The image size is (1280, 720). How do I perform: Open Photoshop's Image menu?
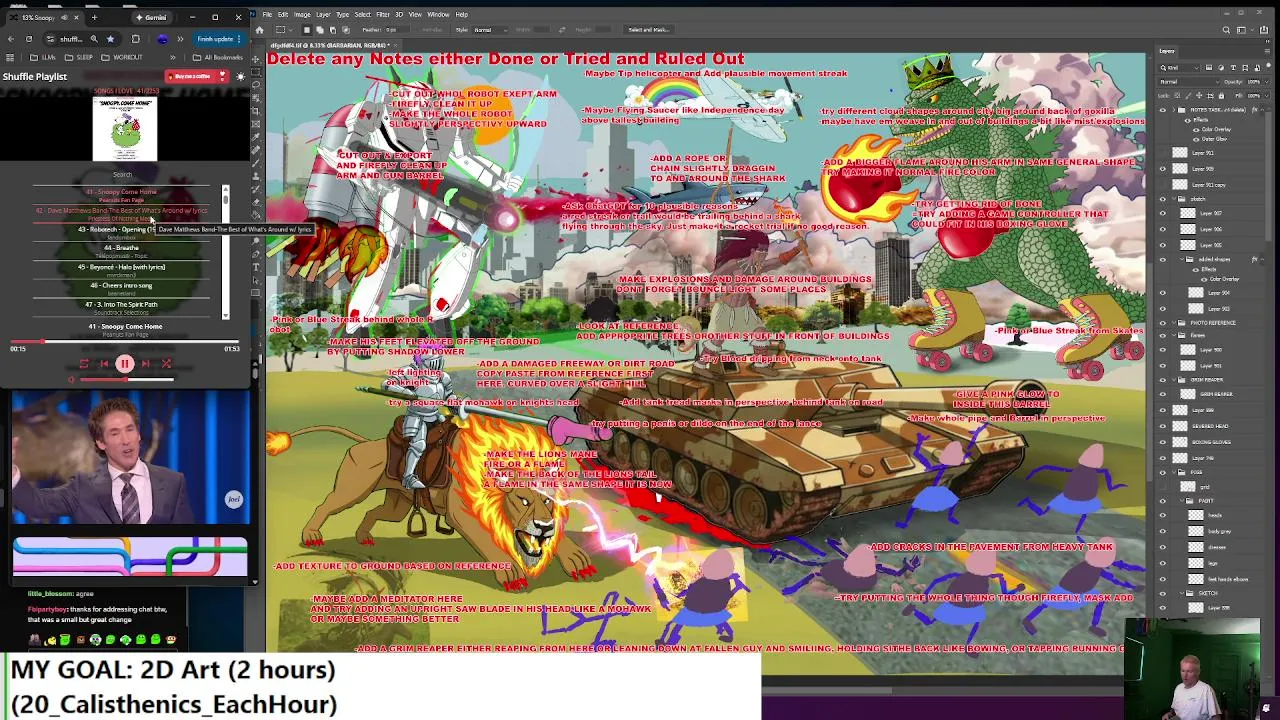coord(302,14)
